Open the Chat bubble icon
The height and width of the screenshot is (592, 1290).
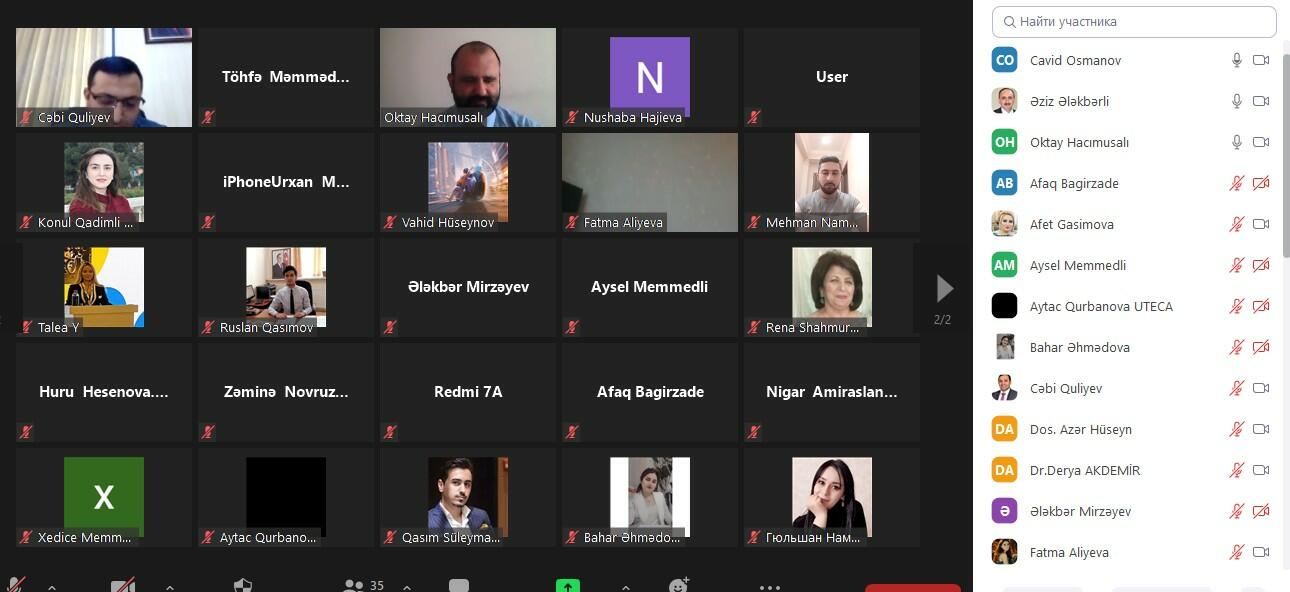click(459, 585)
